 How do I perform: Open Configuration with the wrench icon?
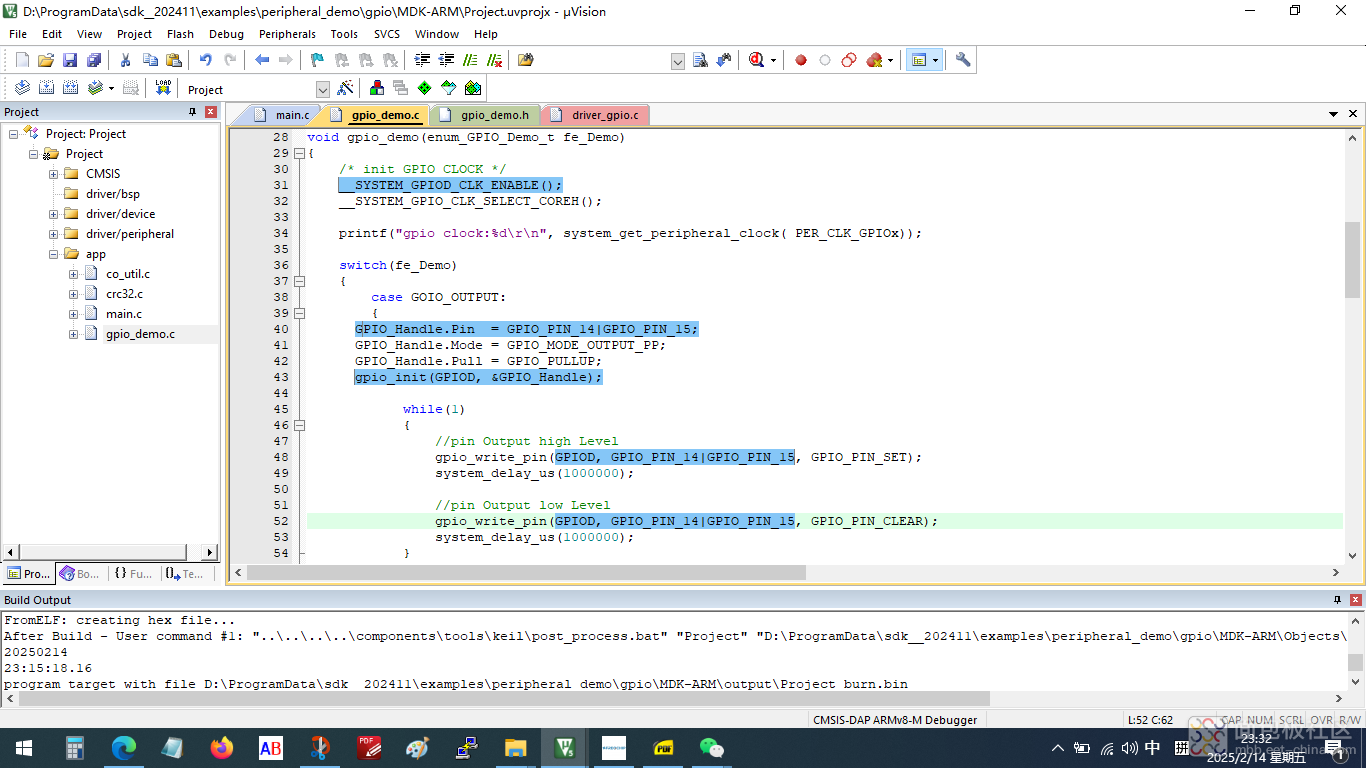tap(963, 60)
